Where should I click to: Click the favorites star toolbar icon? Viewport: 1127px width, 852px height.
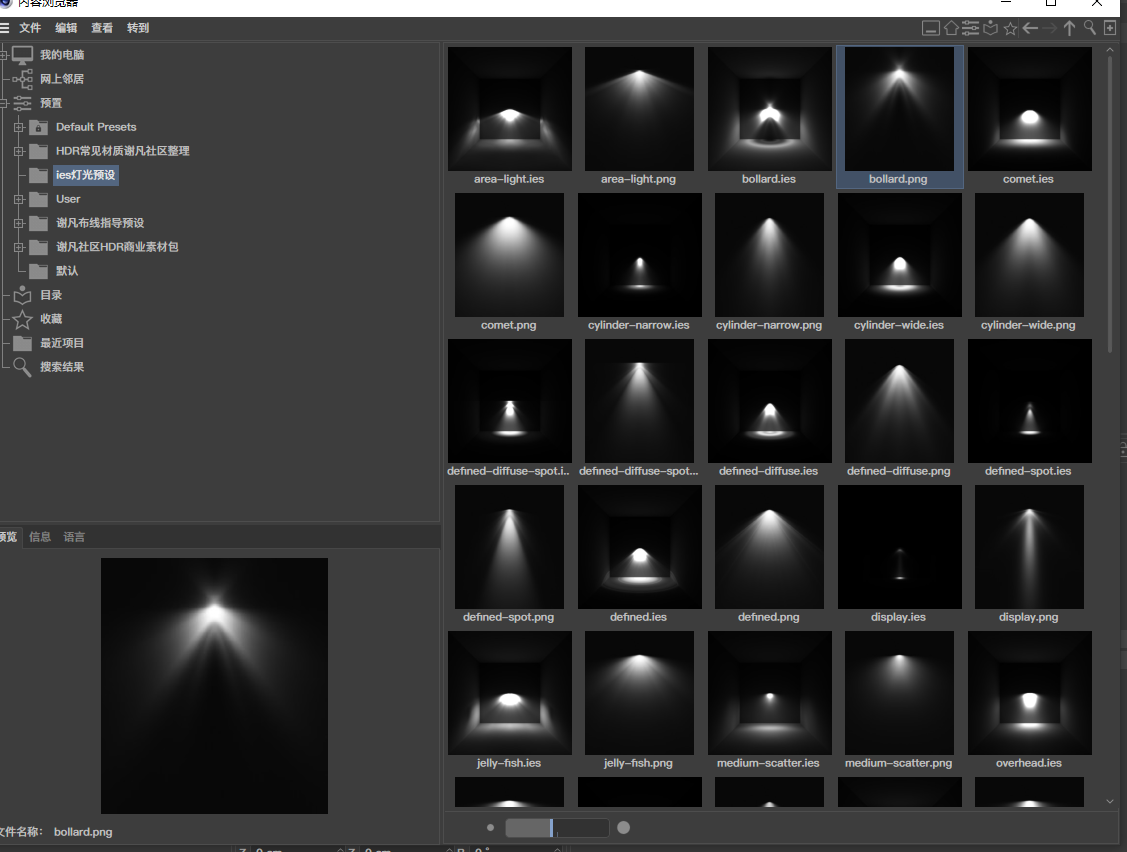point(1010,28)
